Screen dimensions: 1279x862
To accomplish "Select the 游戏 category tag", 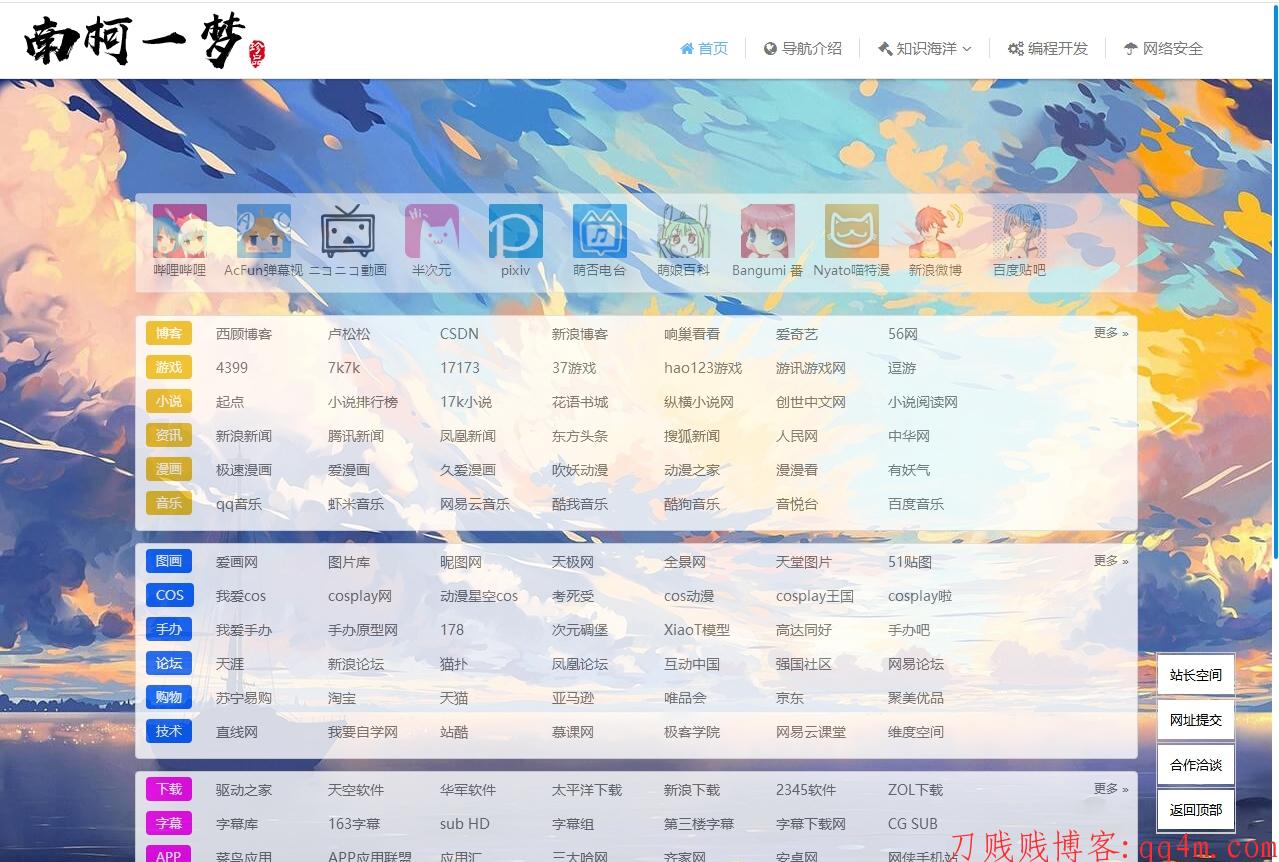I will (x=169, y=368).
